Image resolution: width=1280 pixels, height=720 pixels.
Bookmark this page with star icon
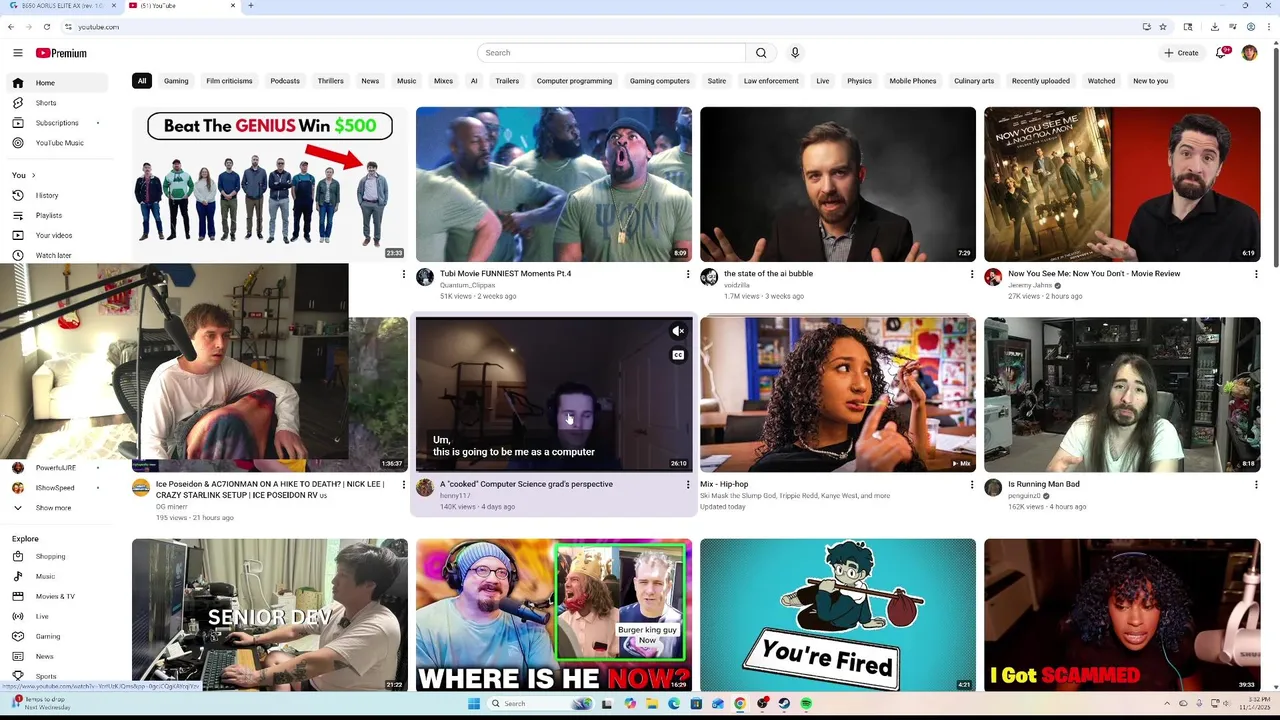(x=1163, y=27)
